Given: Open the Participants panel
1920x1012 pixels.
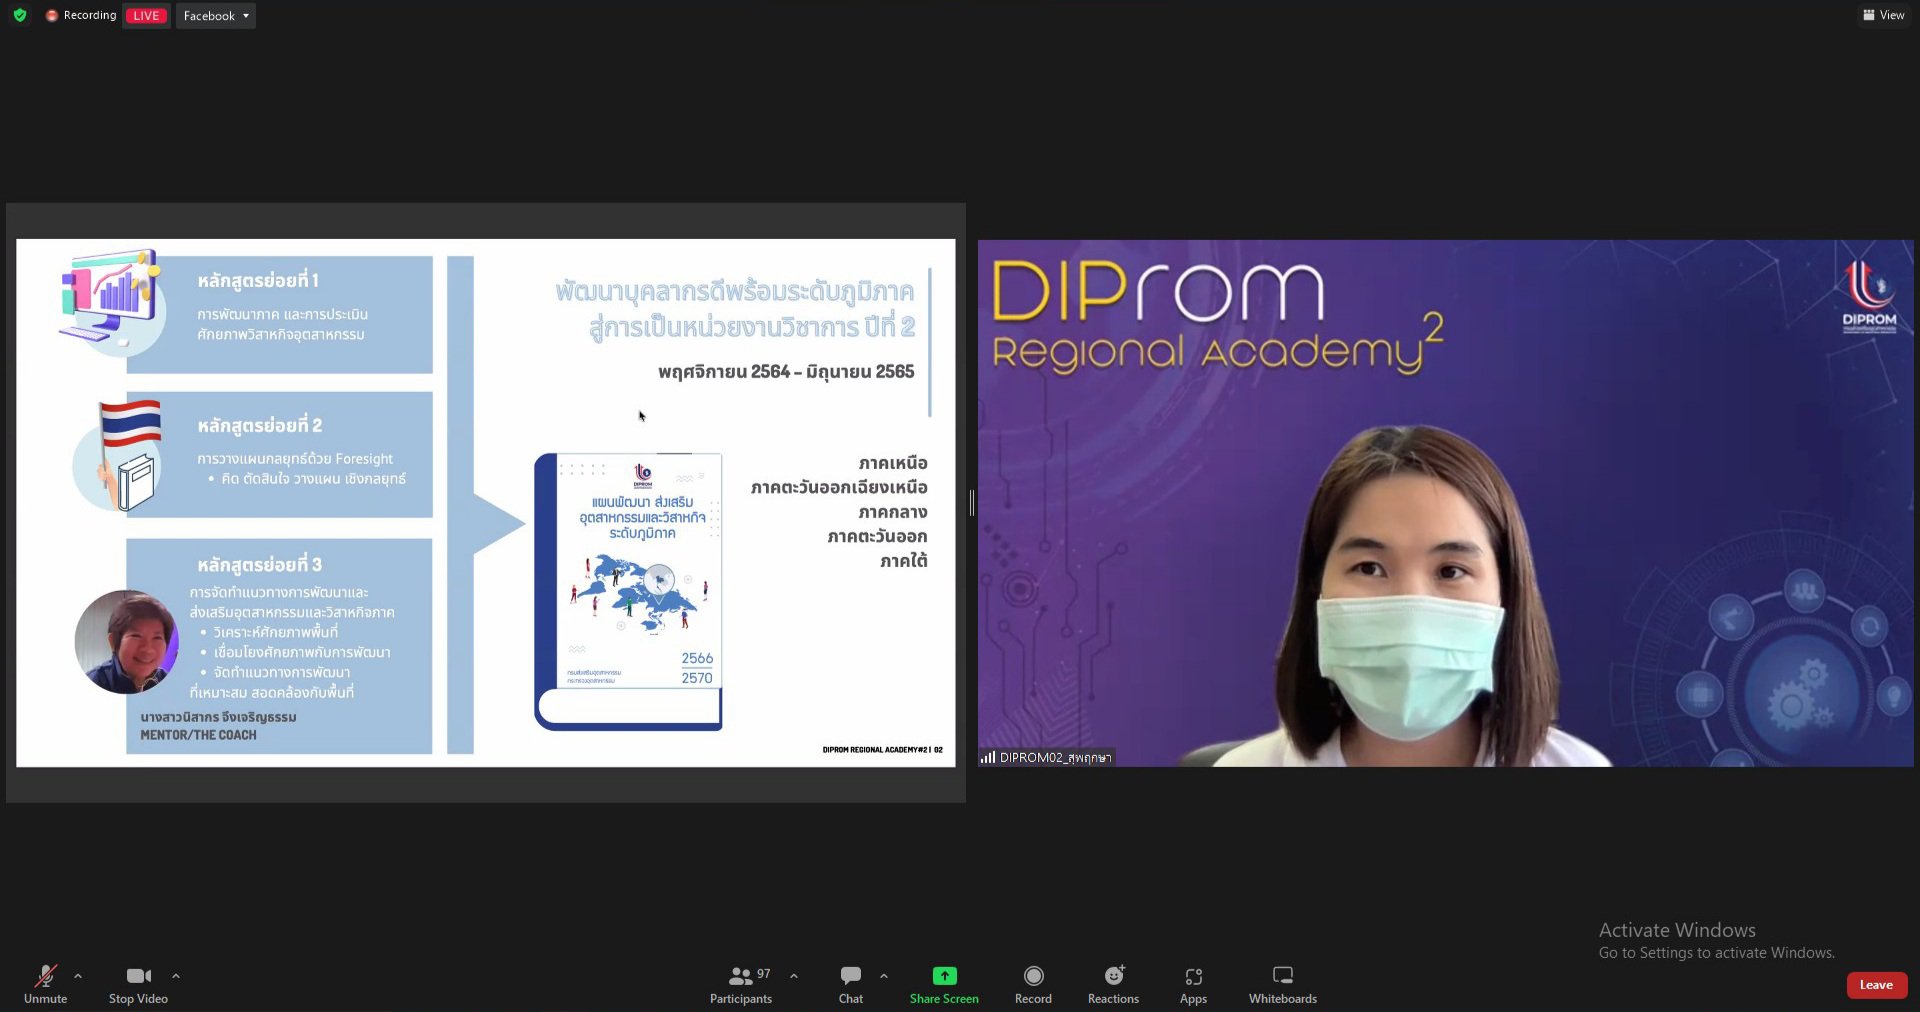Looking at the screenshot, I should pos(740,984).
